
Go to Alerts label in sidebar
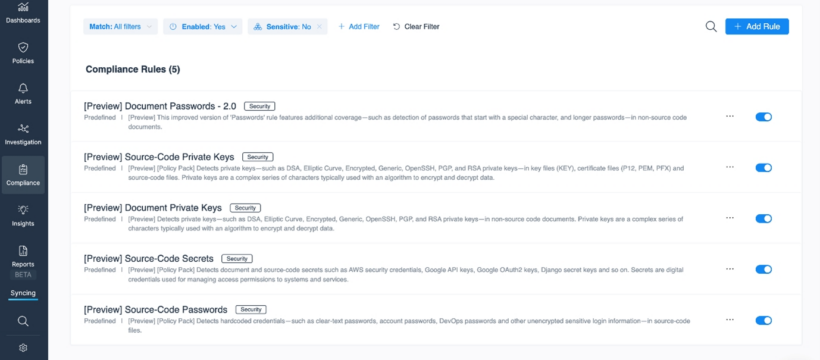pyautogui.click(x=23, y=102)
